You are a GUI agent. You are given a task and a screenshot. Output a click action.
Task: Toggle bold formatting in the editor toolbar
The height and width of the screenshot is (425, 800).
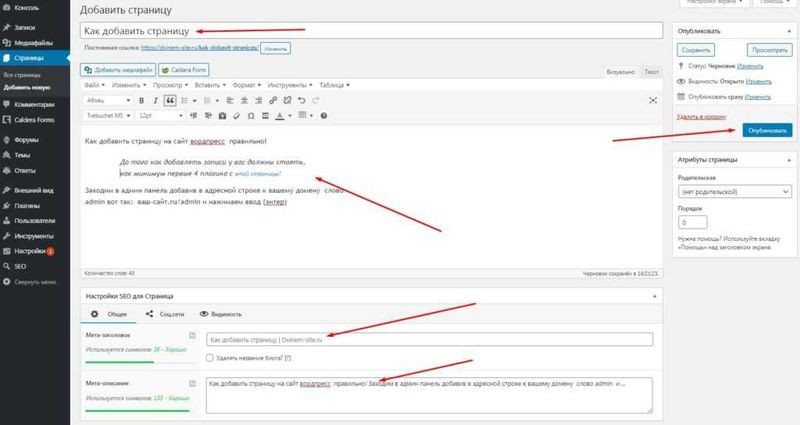pyautogui.click(x=141, y=100)
